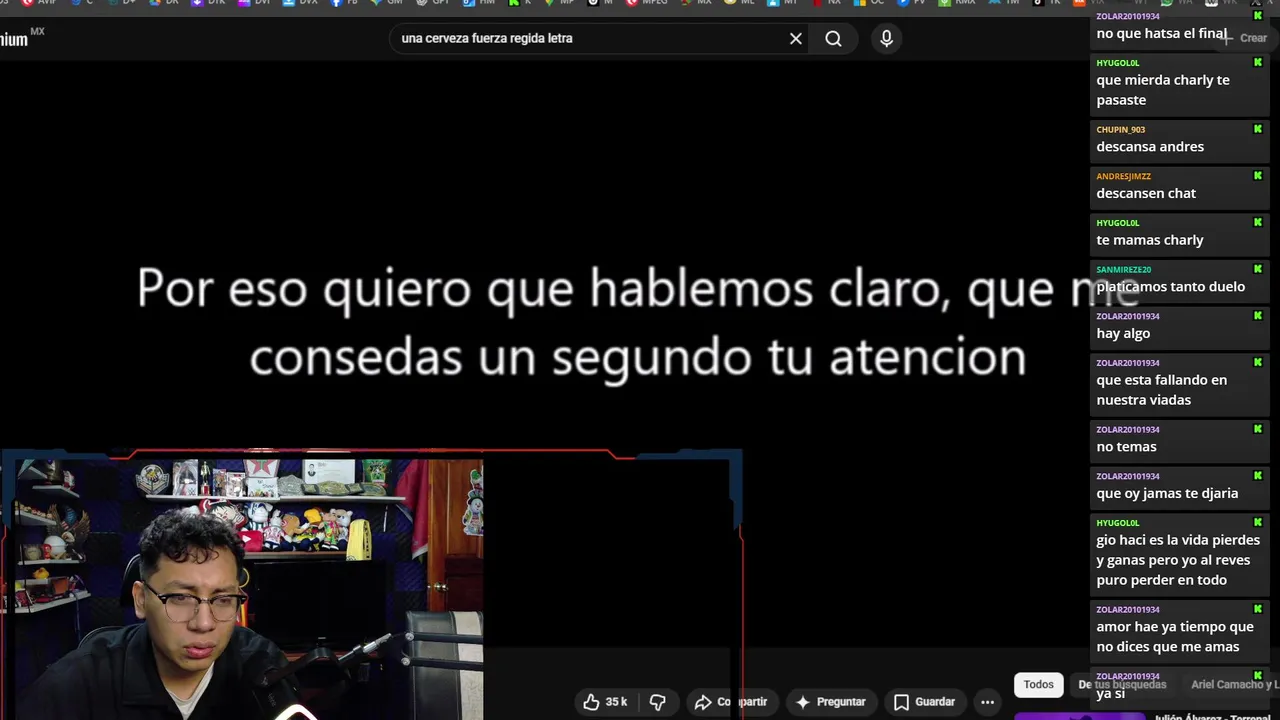Click the magnifier search button
Viewport: 1280px width, 720px height.
833,39
